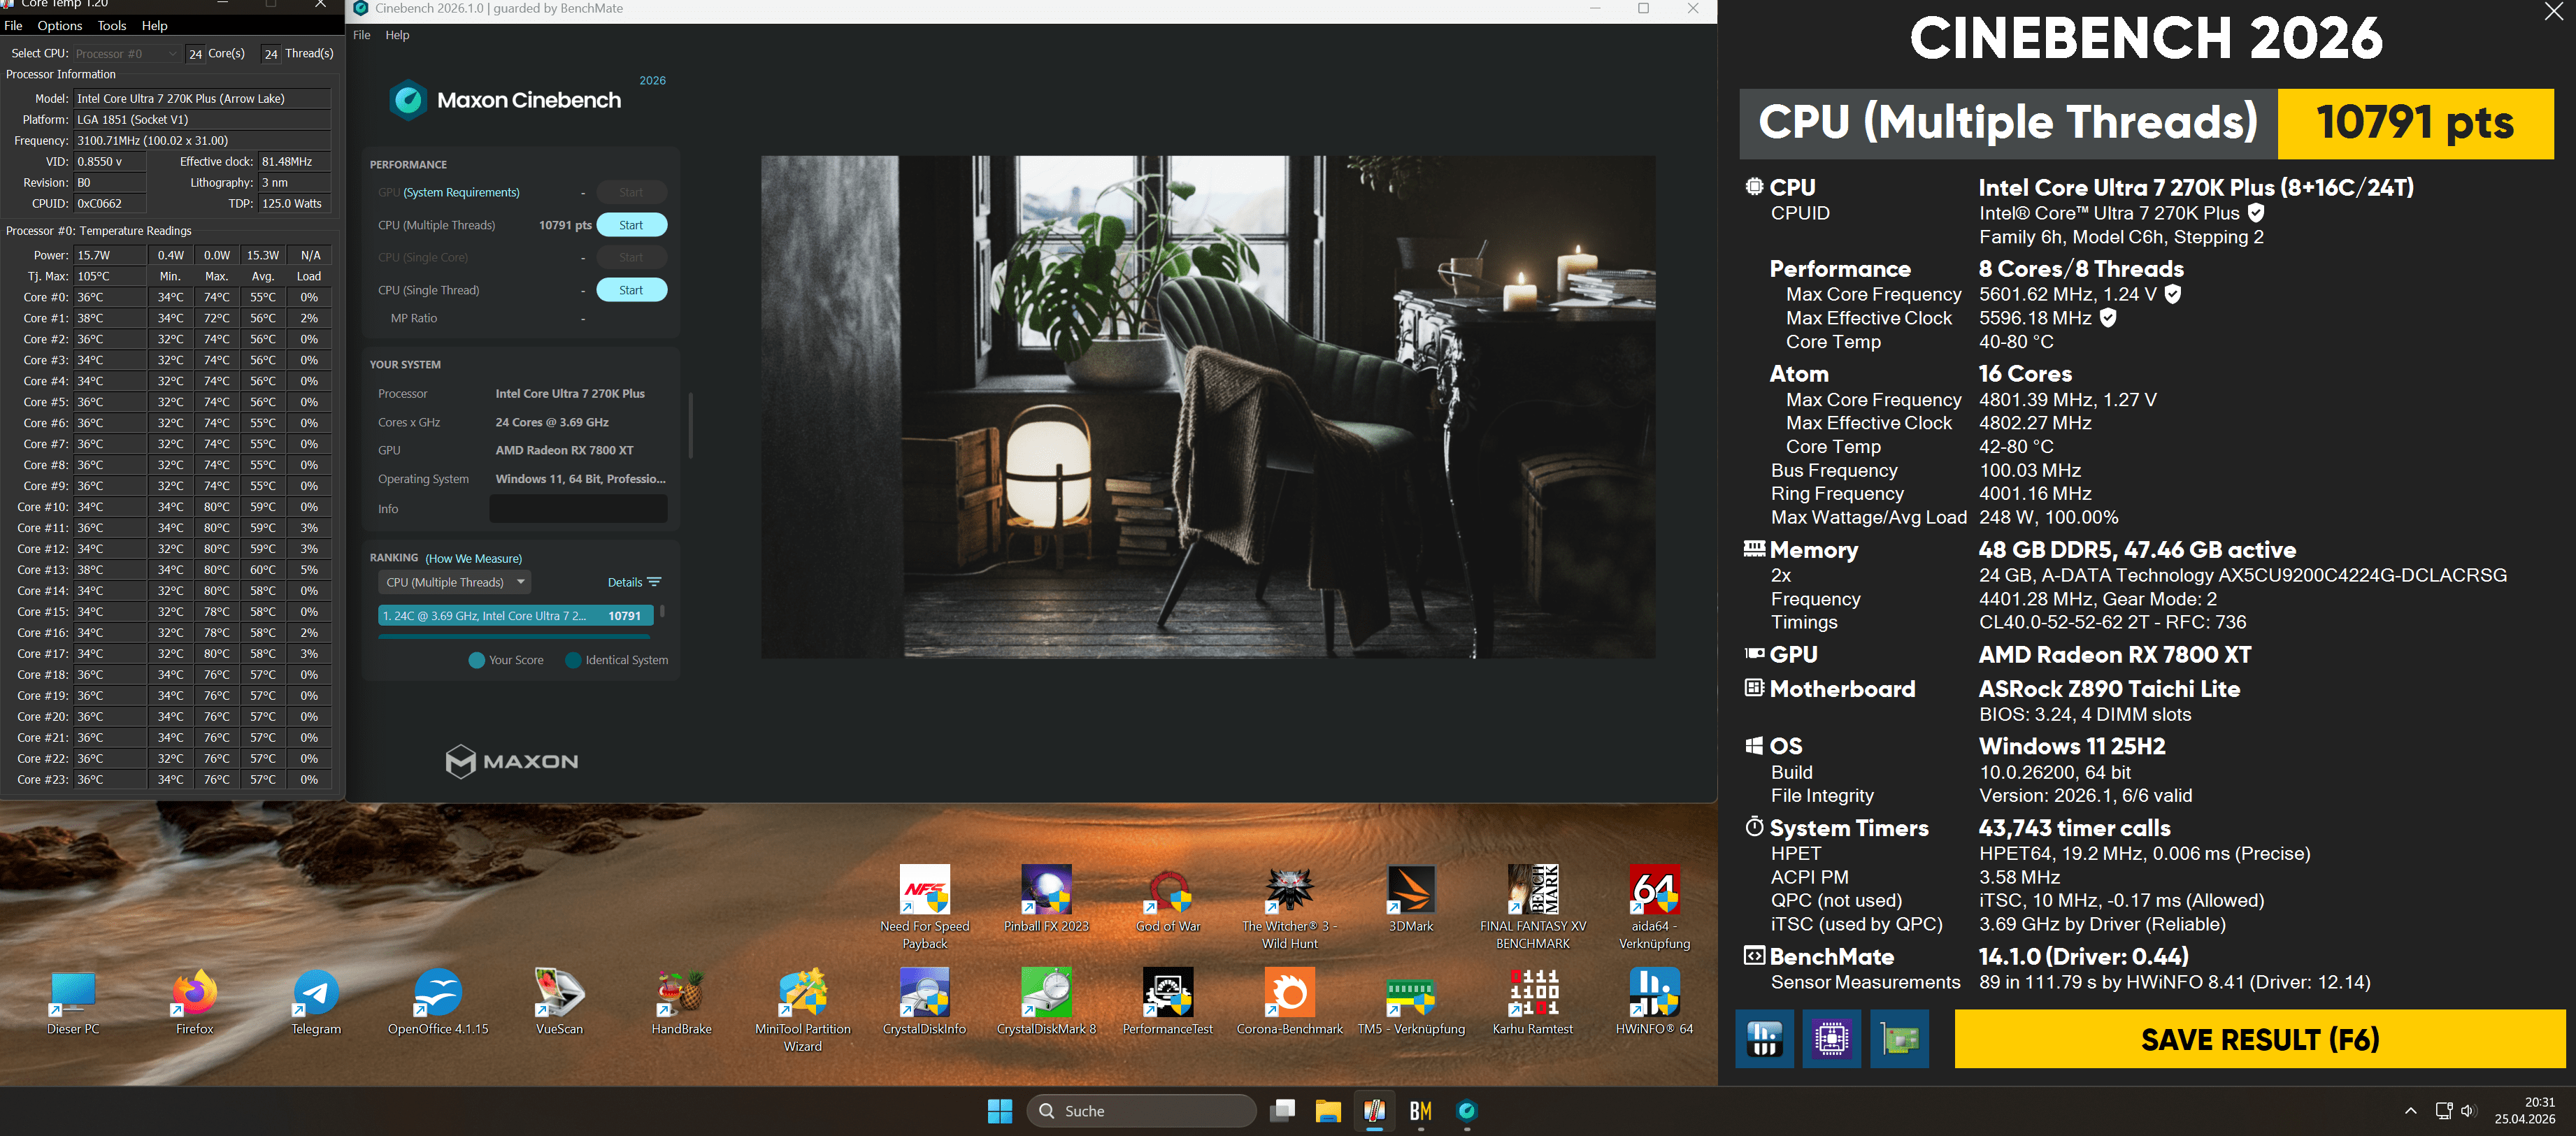
Task: Click the SAVE RESULT (F6) button
Action: click(x=2259, y=1040)
